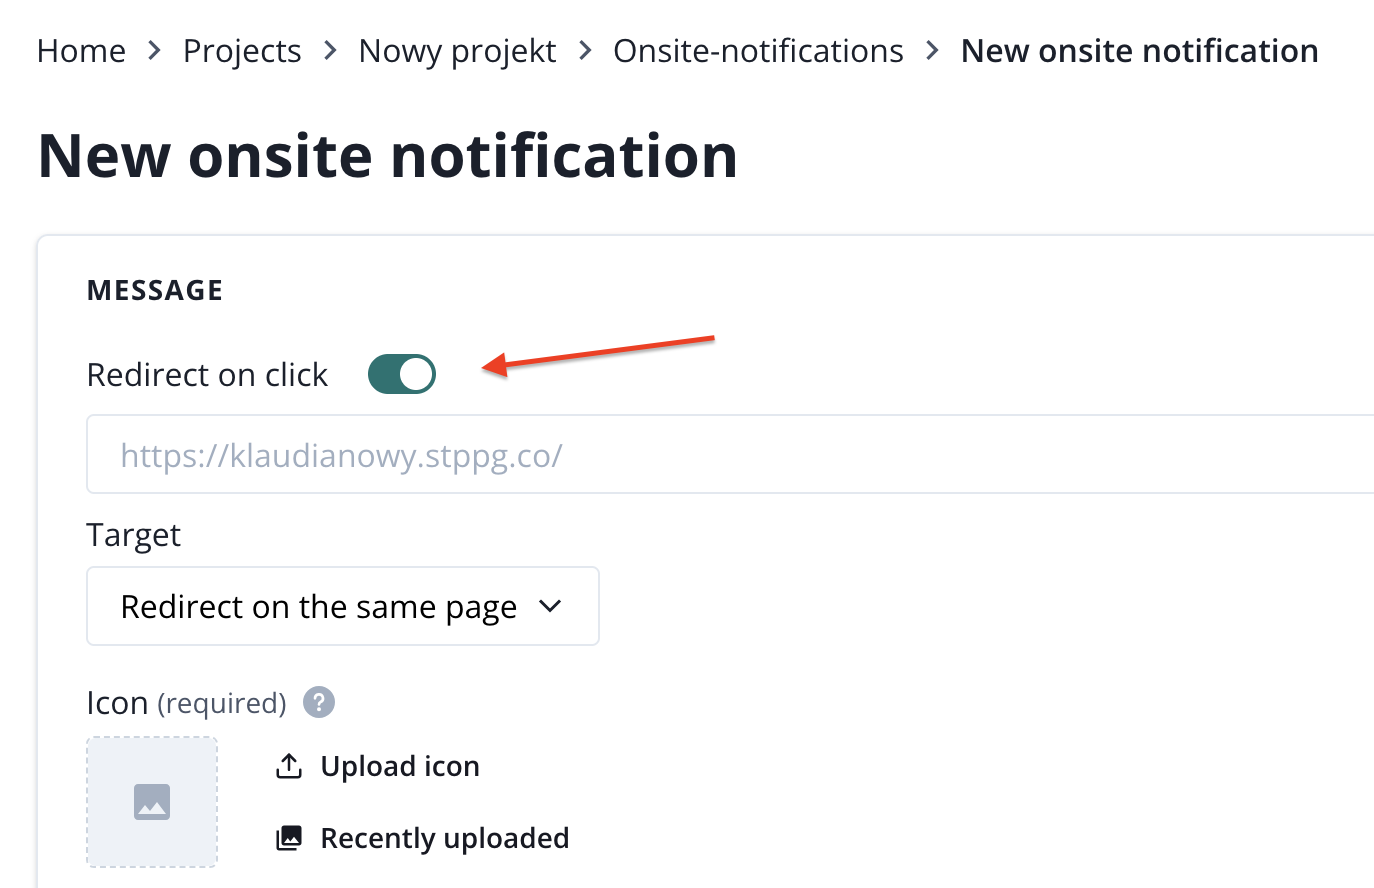This screenshot has width=1374, height=888.
Task: Click the dashed icon placeholder box
Action: (x=152, y=802)
